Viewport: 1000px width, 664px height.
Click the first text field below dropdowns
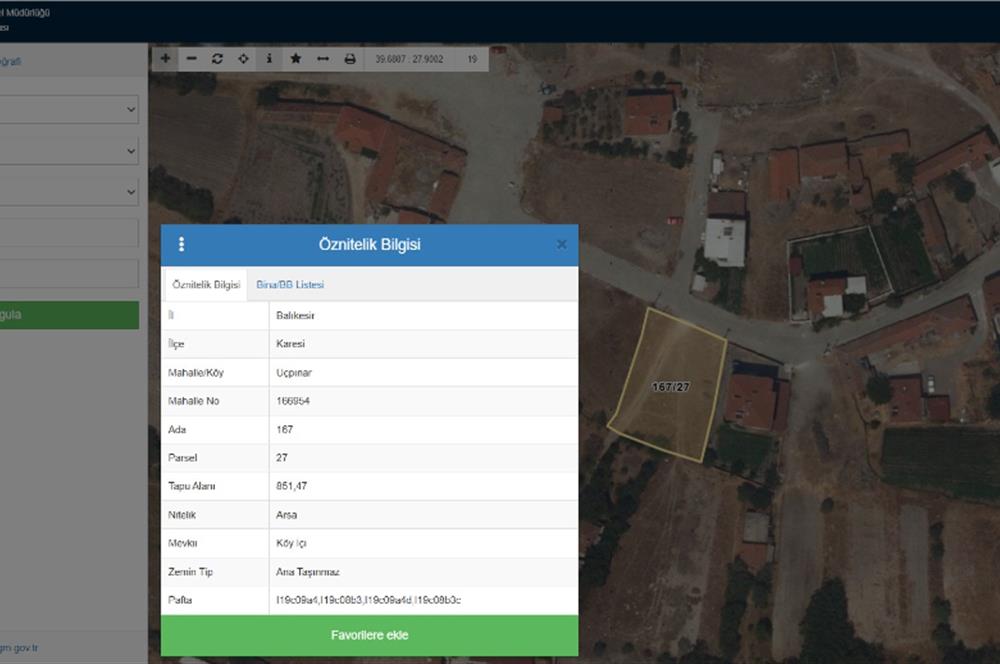pyautogui.click(x=68, y=233)
